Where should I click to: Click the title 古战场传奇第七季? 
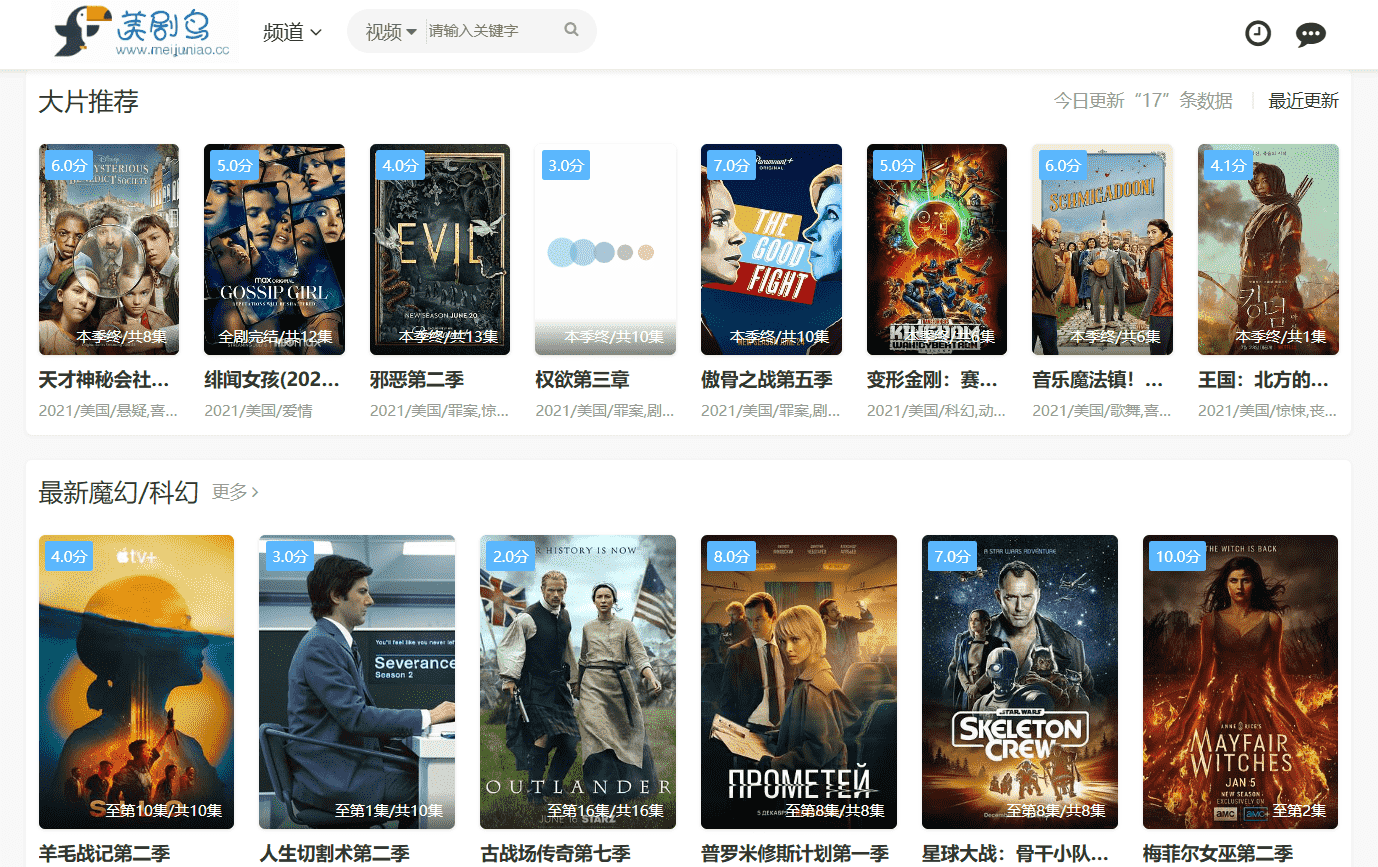555,854
